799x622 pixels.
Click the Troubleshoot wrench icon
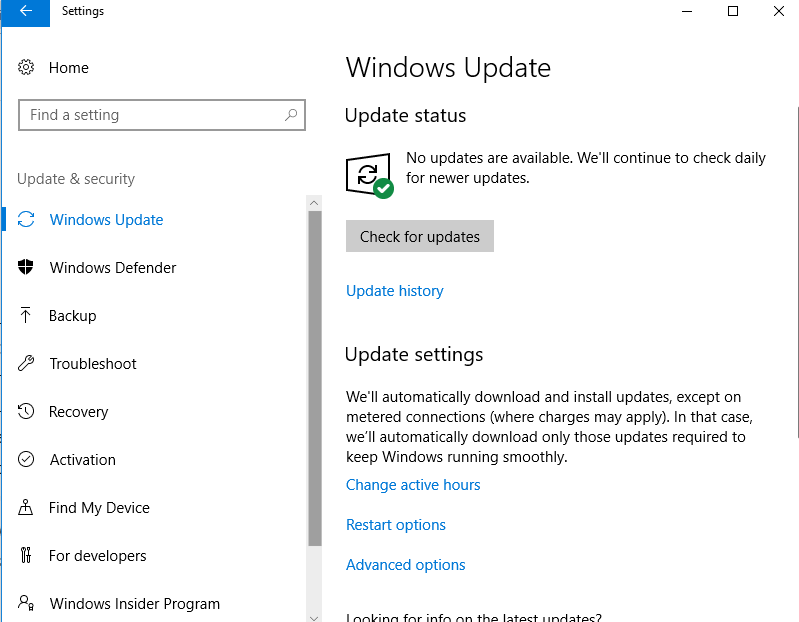click(26, 363)
